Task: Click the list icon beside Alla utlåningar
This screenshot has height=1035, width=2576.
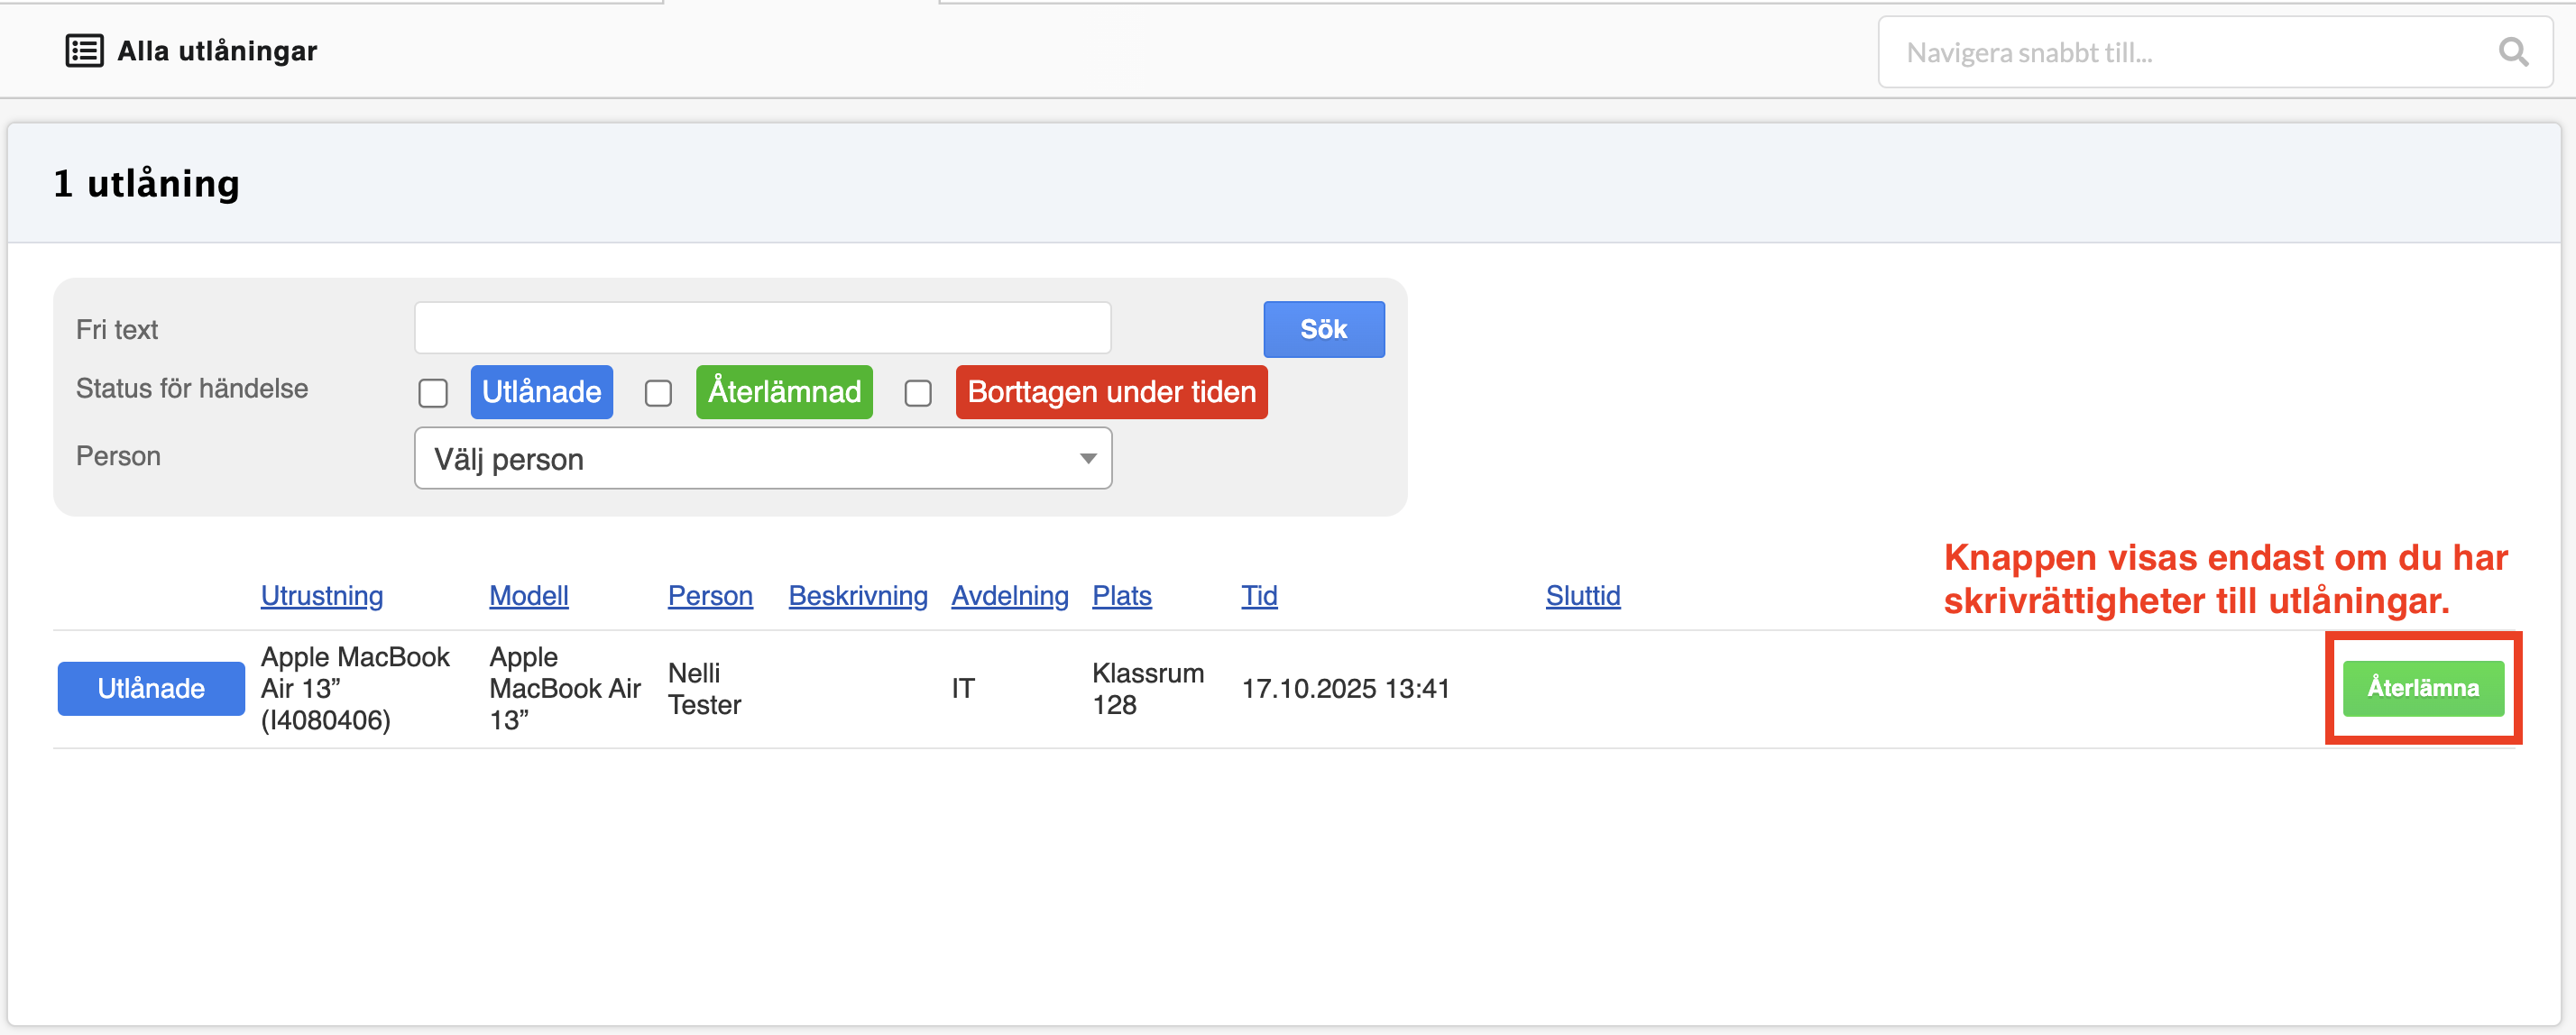Action: [x=84, y=50]
